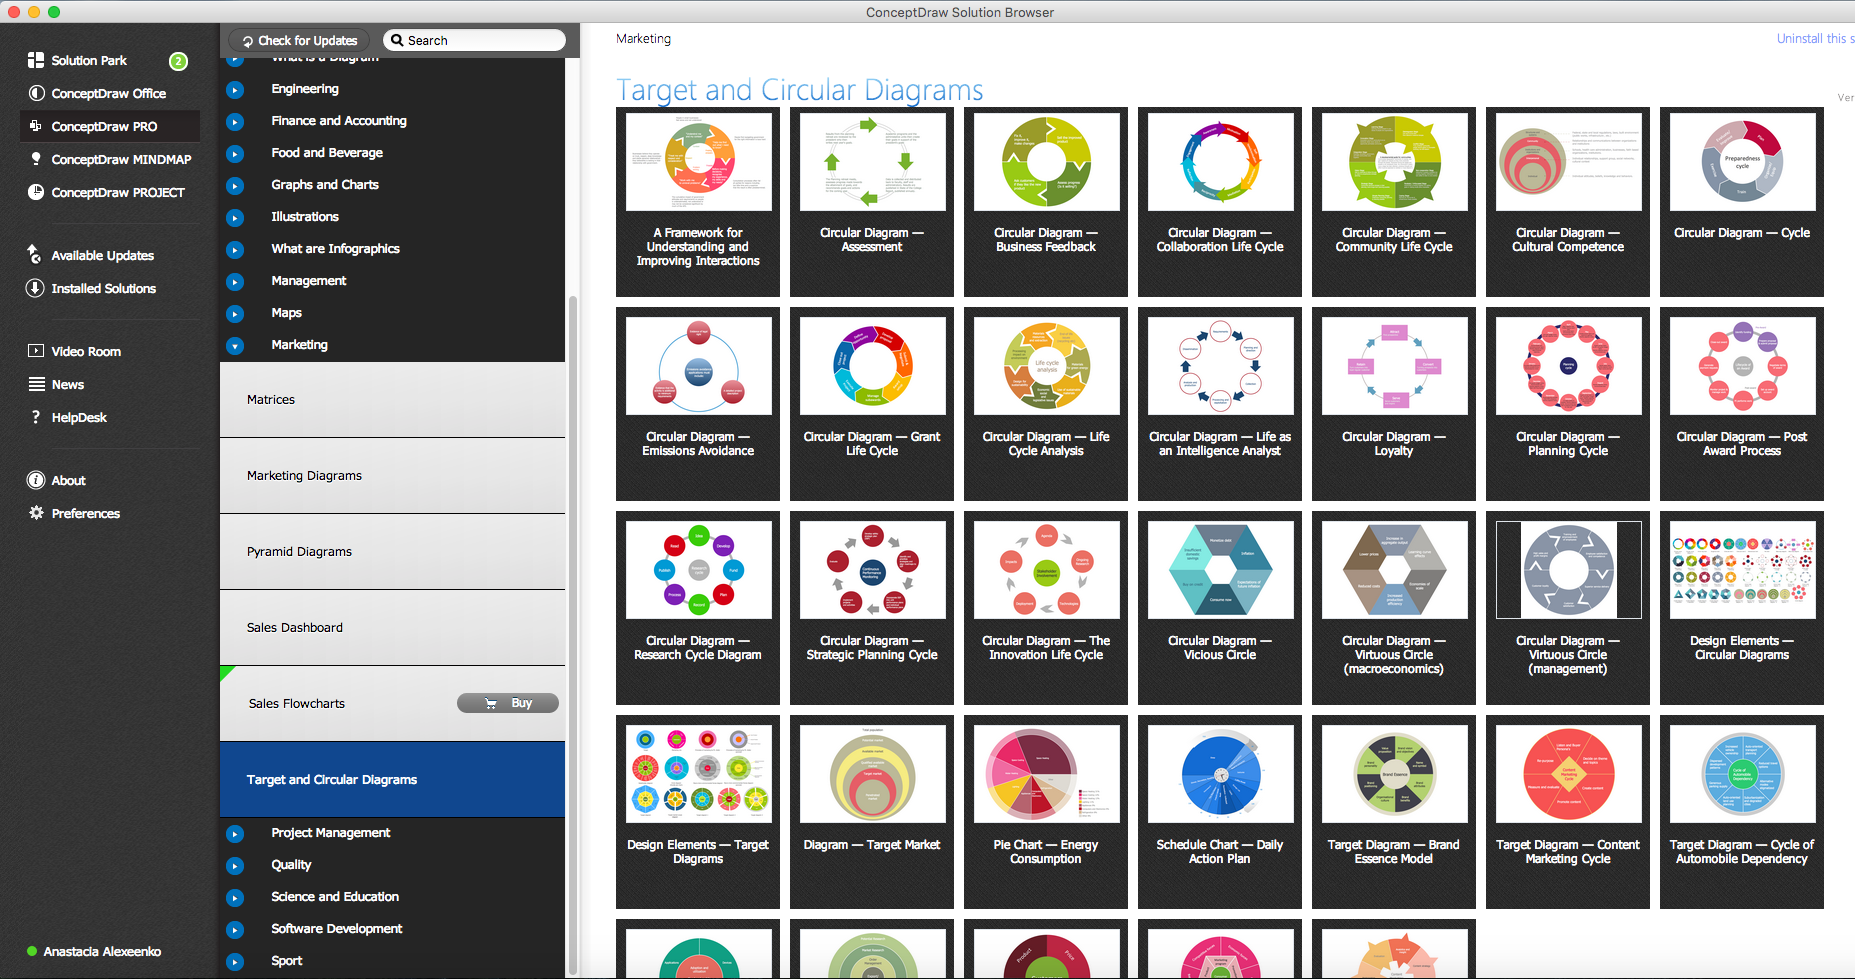Open the HelpDesk link
Screen dimensions: 1855x979
click(79, 417)
